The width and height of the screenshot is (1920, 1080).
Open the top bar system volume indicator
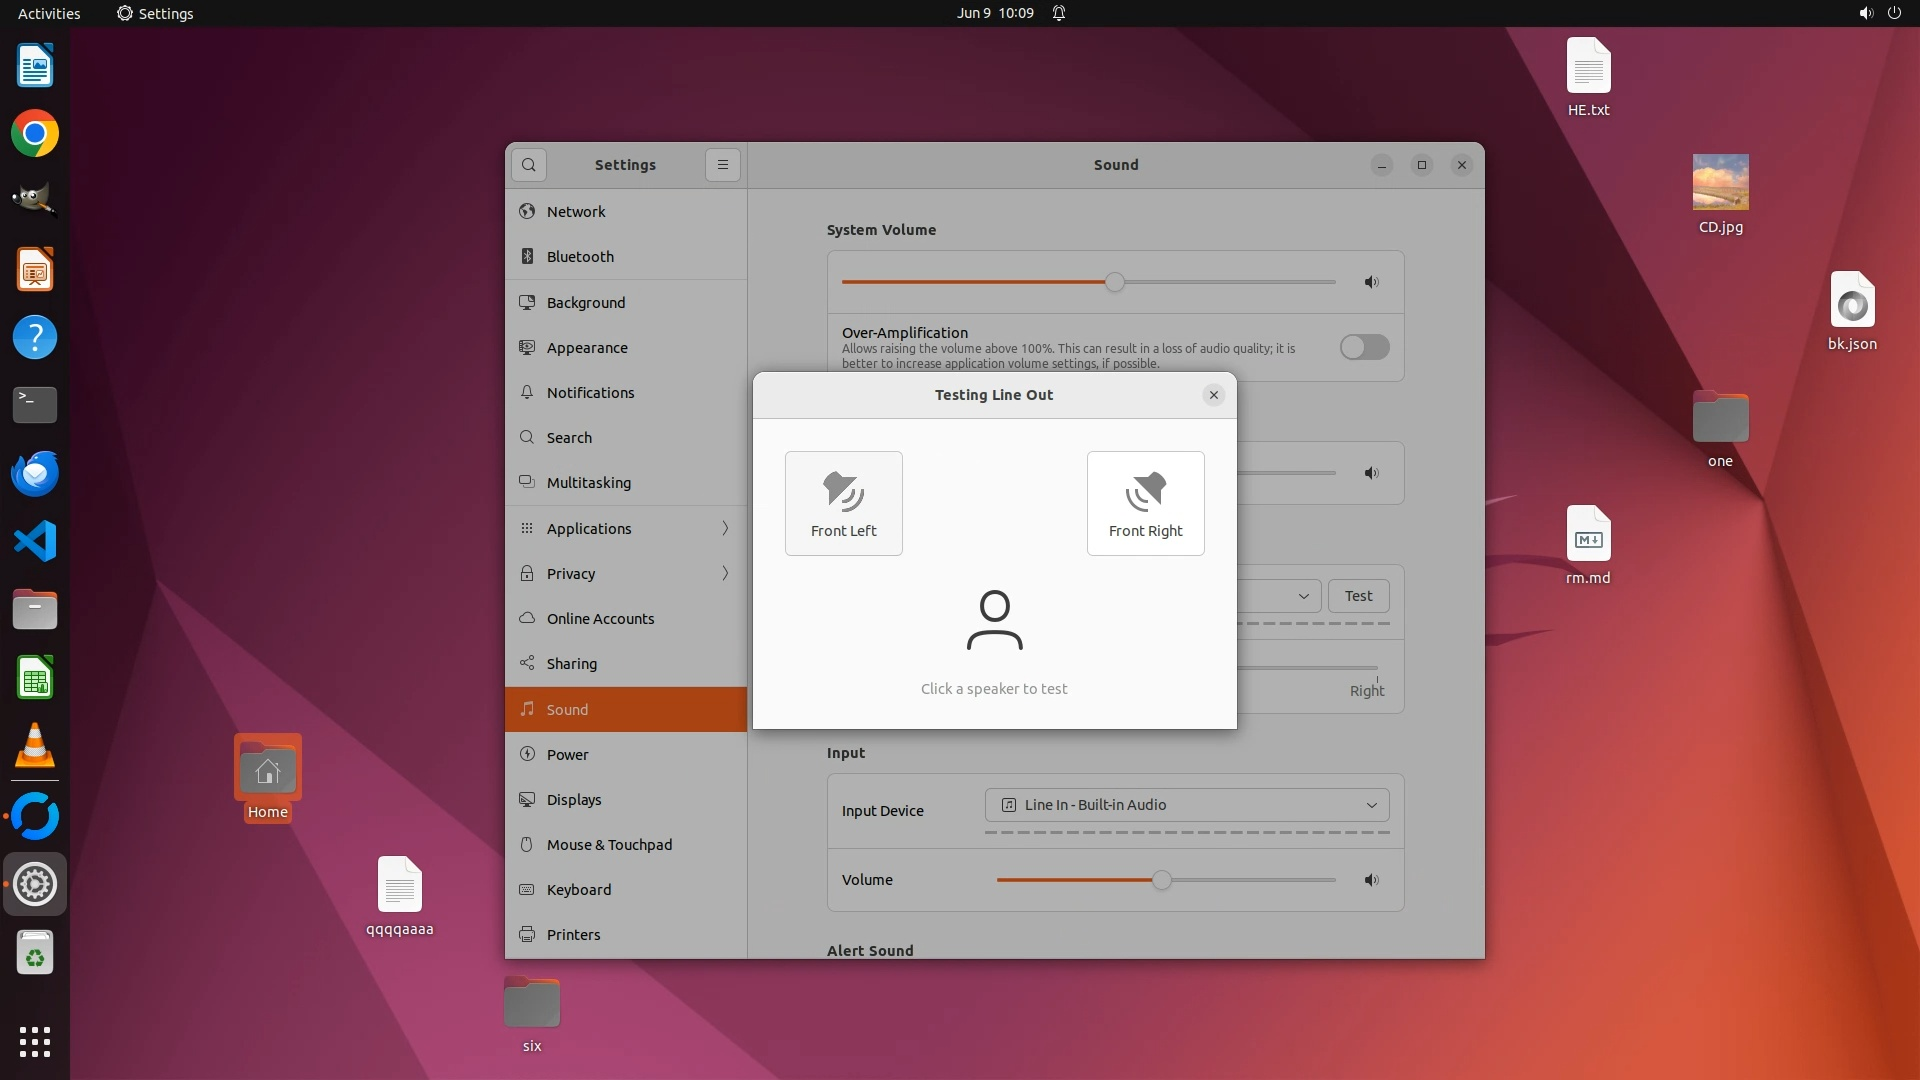pyautogui.click(x=1865, y=13)
